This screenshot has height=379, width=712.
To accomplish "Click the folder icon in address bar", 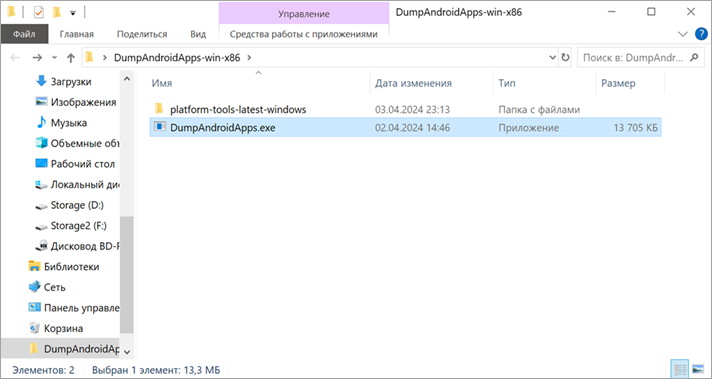I will 89,58.
